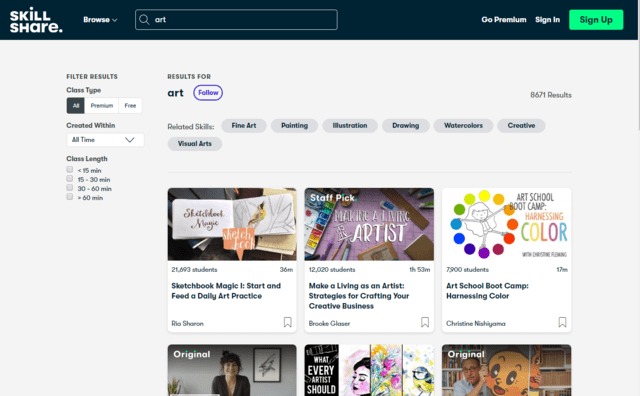Screen dimensions: 640x396
Task: Click the 8671 Results text
Action: pos(551,95)
